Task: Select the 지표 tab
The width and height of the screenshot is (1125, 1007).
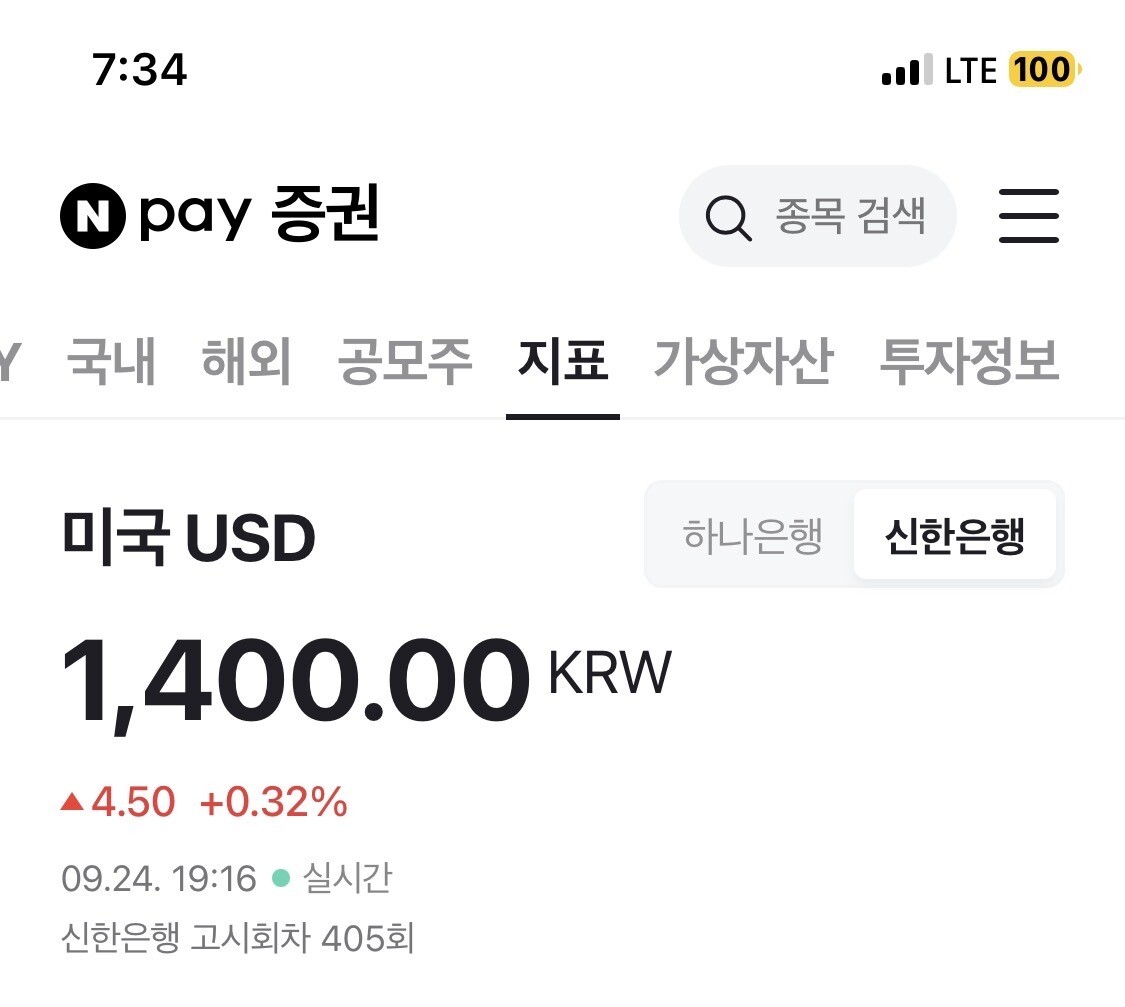Action: (562, 361)
